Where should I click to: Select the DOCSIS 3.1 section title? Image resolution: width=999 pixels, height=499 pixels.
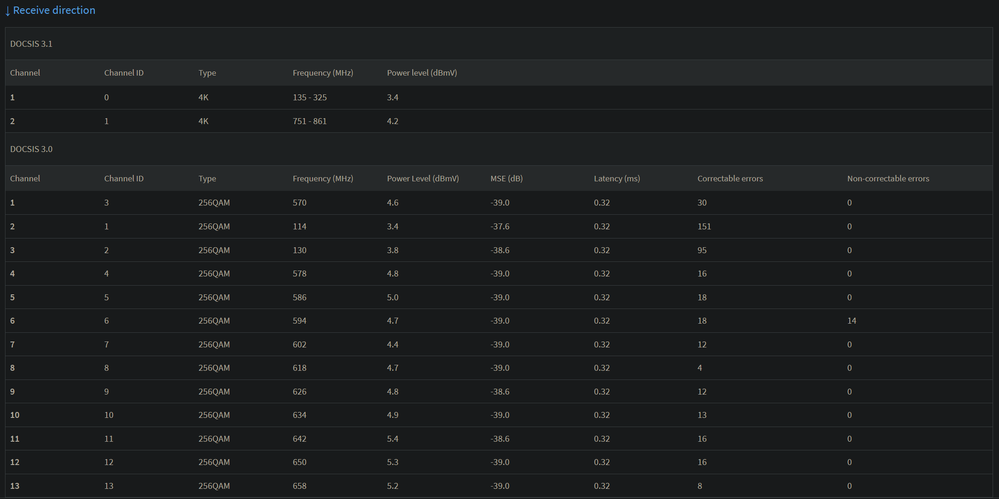(31, 44)
